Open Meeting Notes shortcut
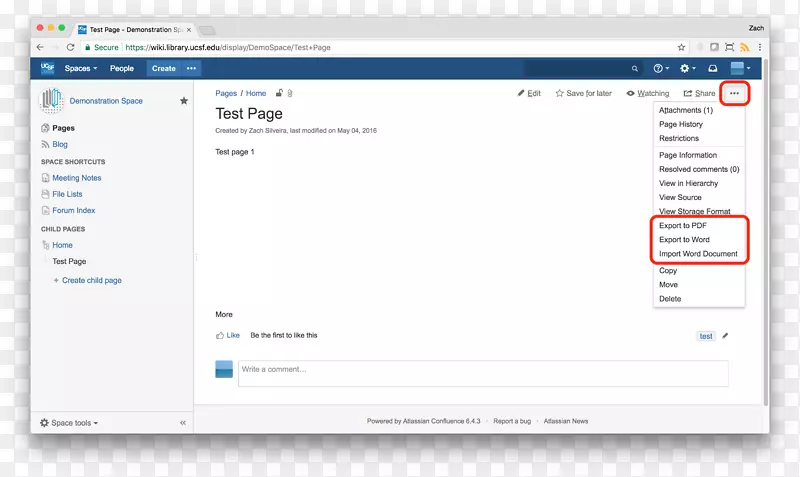 (77, 178)
